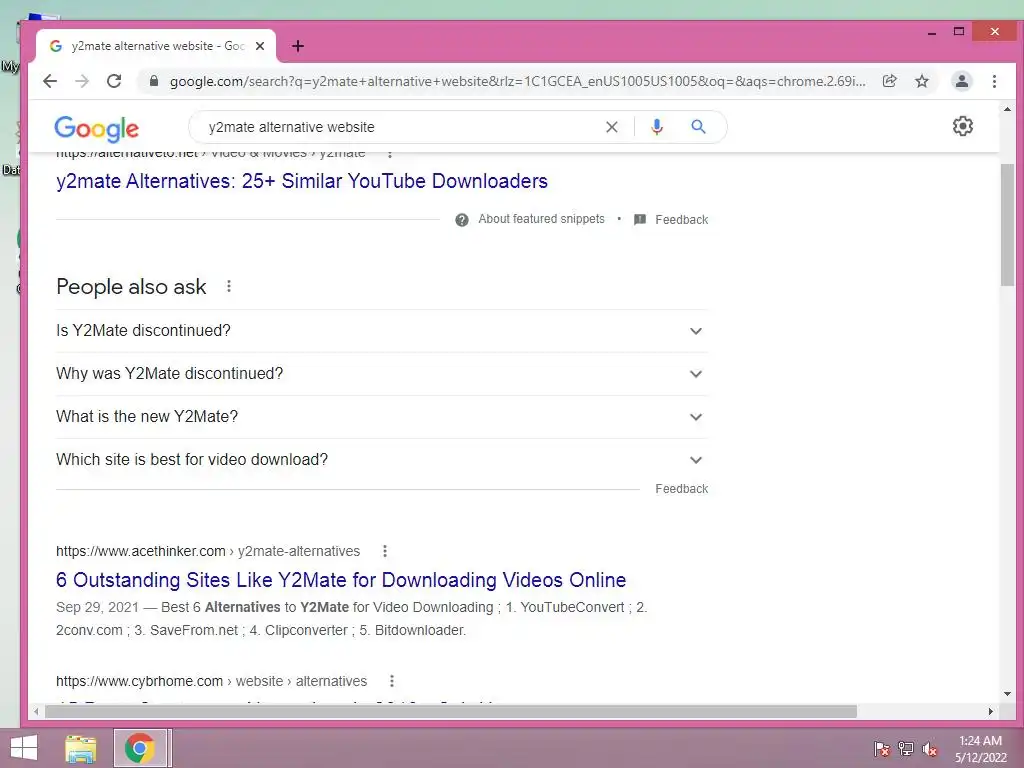Open People also ask options menu
The width and height of the screenshot is (1024, 768).
pos(229,286)
